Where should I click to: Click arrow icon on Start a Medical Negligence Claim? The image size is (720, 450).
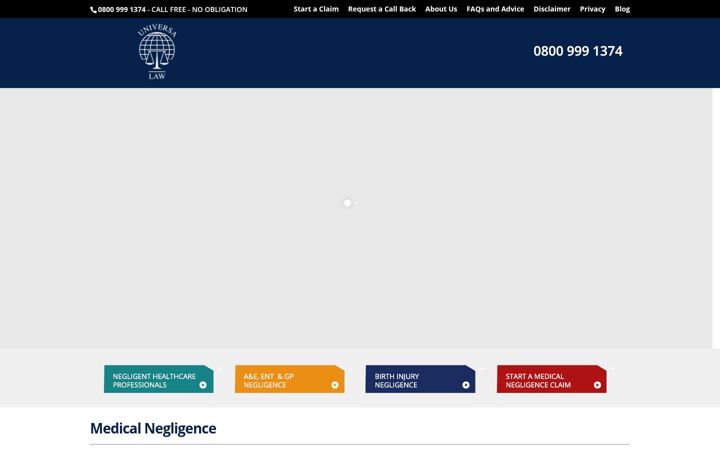coord(597,385)
